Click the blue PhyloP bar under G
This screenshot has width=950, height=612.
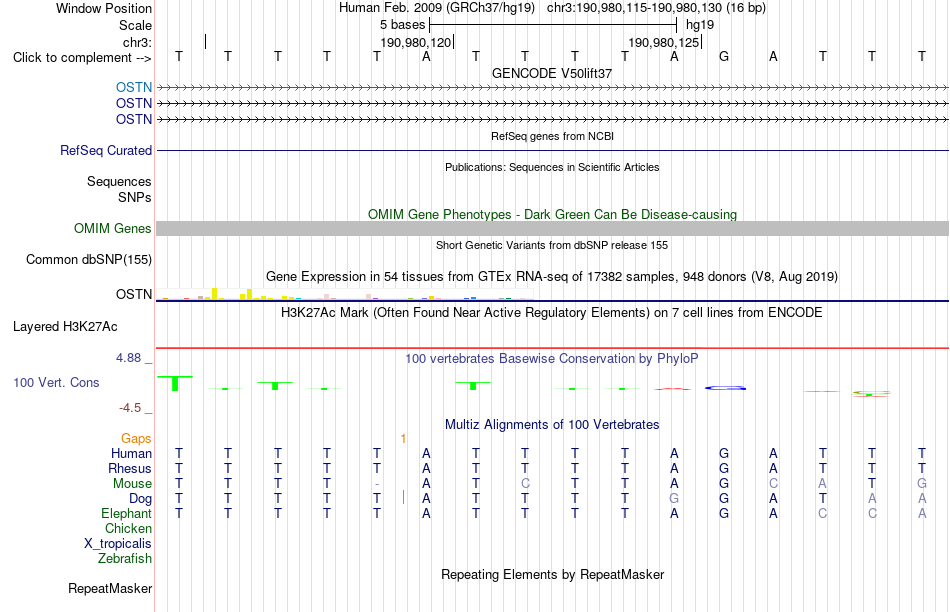pyautogui.click(x=725, y=388)
